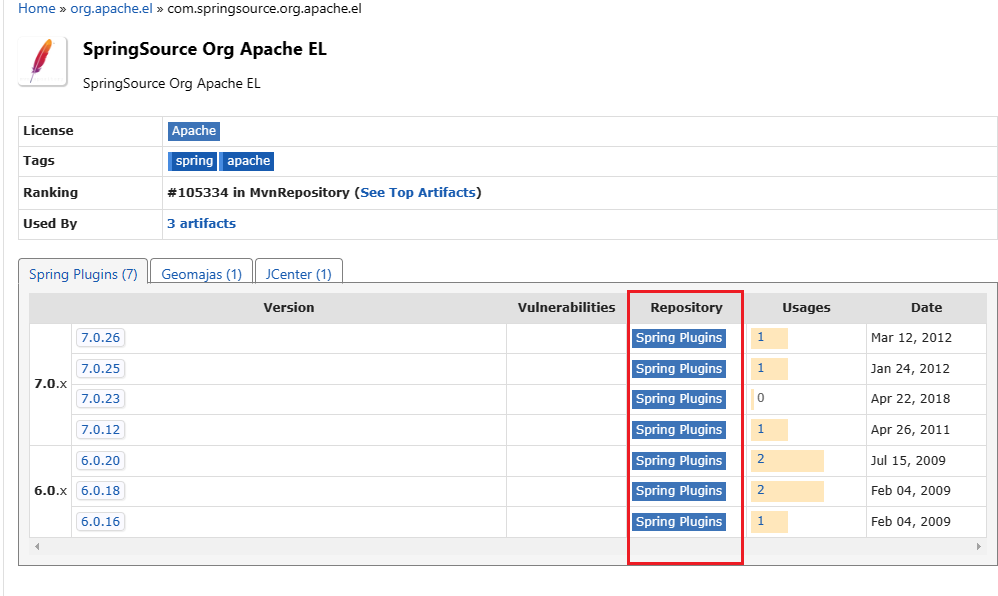Select date Jul 15, 2009
Viewport: 998px width, 596px height.
908,460
